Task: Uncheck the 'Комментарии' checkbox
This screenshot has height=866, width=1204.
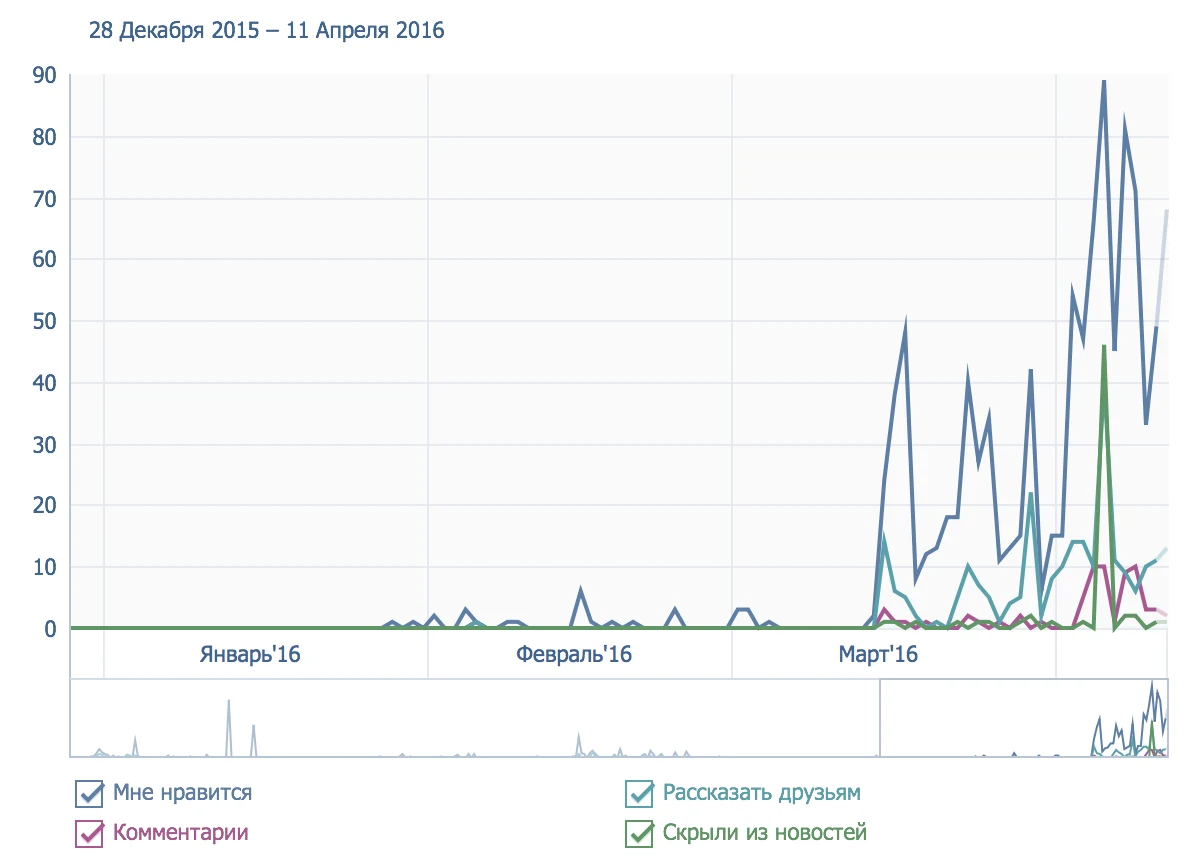Action: tap(90, 833)
